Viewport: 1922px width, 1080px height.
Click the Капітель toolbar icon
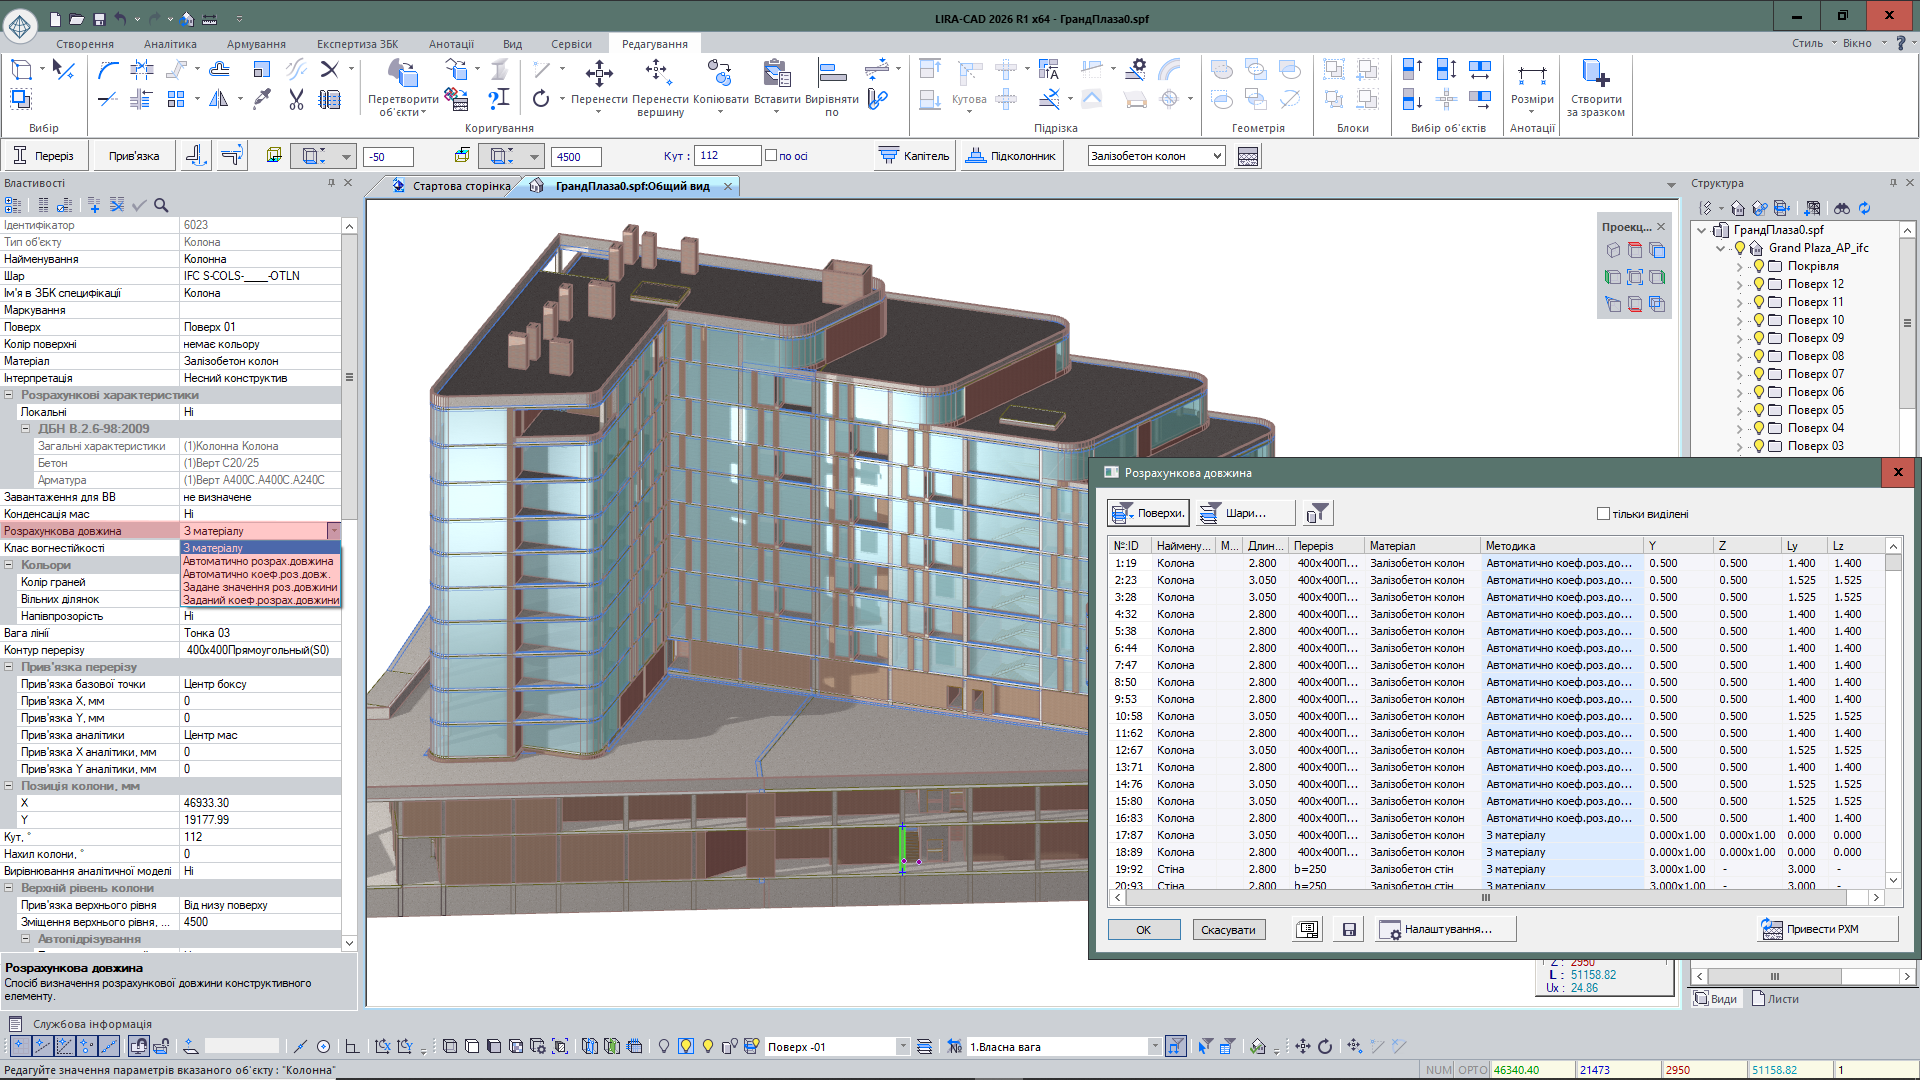[889, 156]
